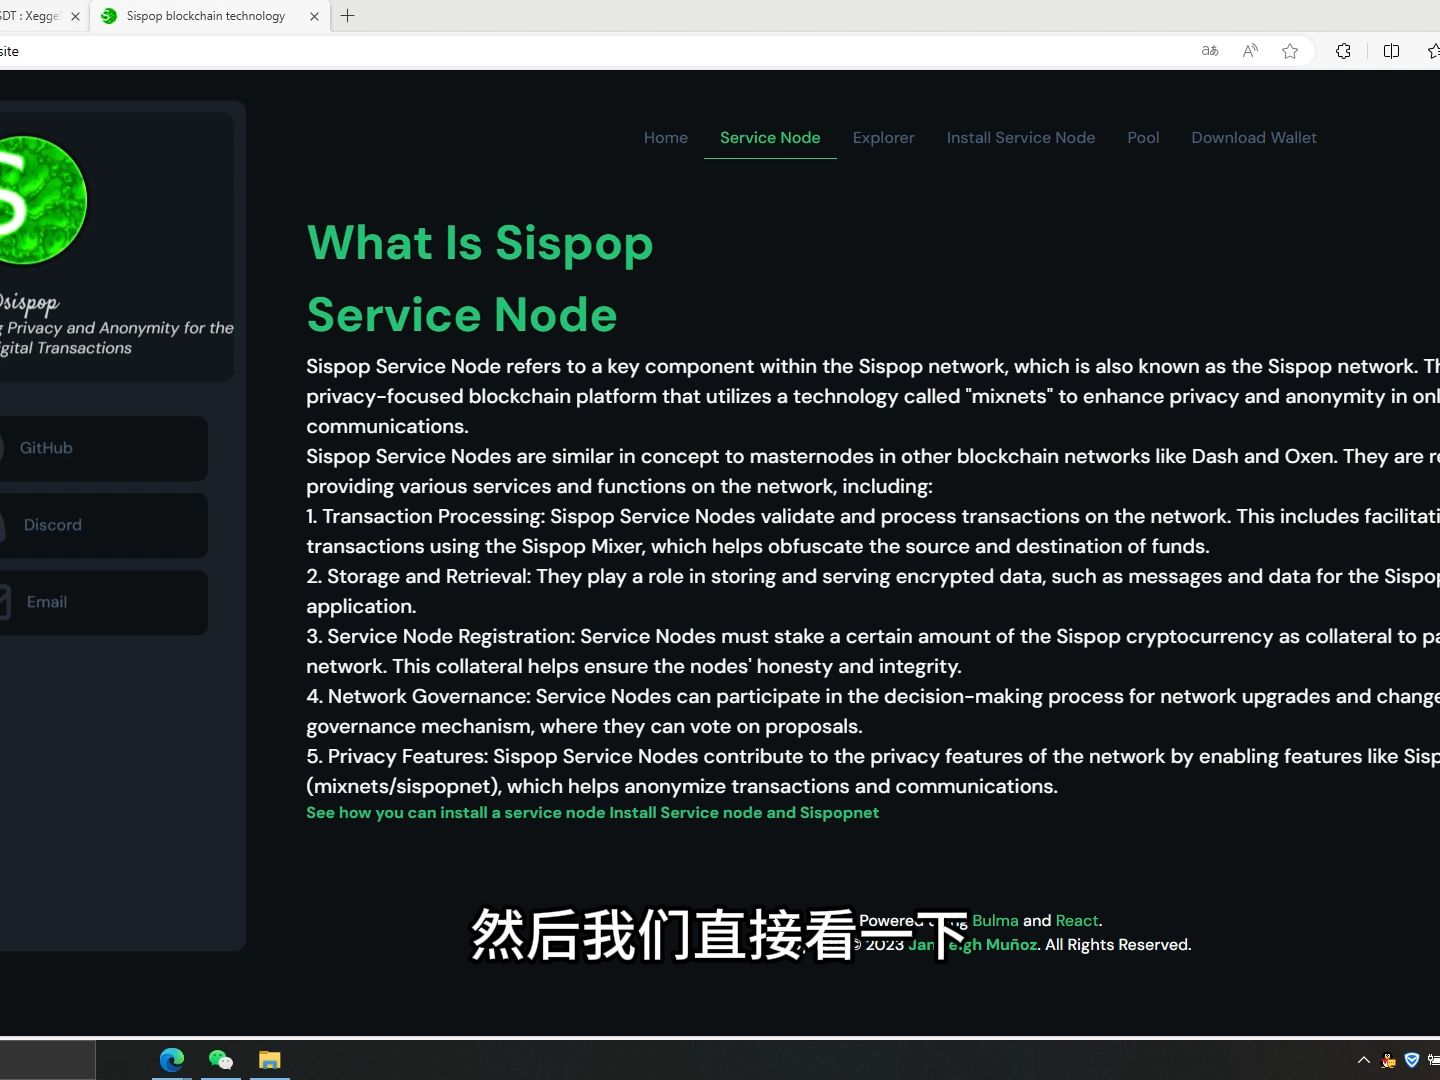Add this page to favorites via star icon
1440x1080 pixels.
click(x=1290, y=51)
